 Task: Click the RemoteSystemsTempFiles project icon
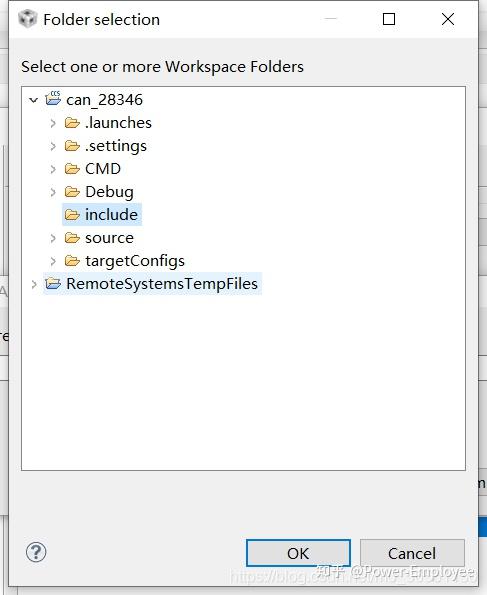tap(53, 283)
